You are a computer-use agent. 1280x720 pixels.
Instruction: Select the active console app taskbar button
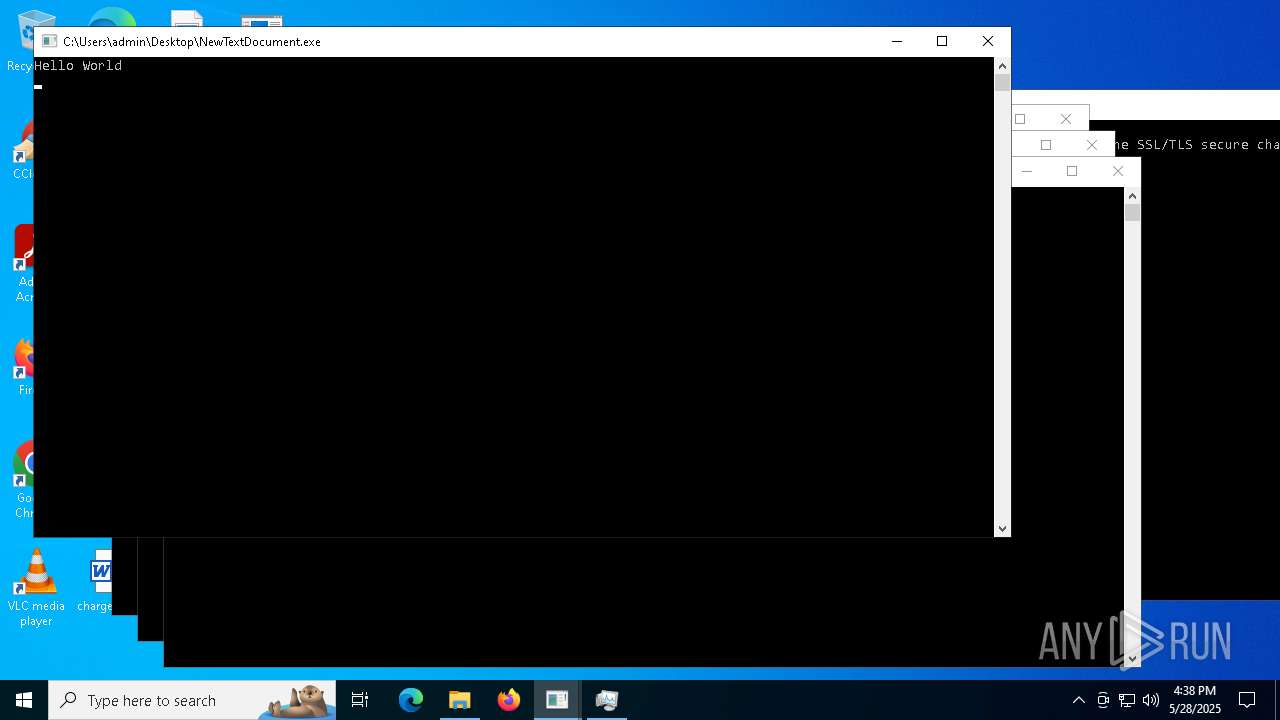point(557,700)
